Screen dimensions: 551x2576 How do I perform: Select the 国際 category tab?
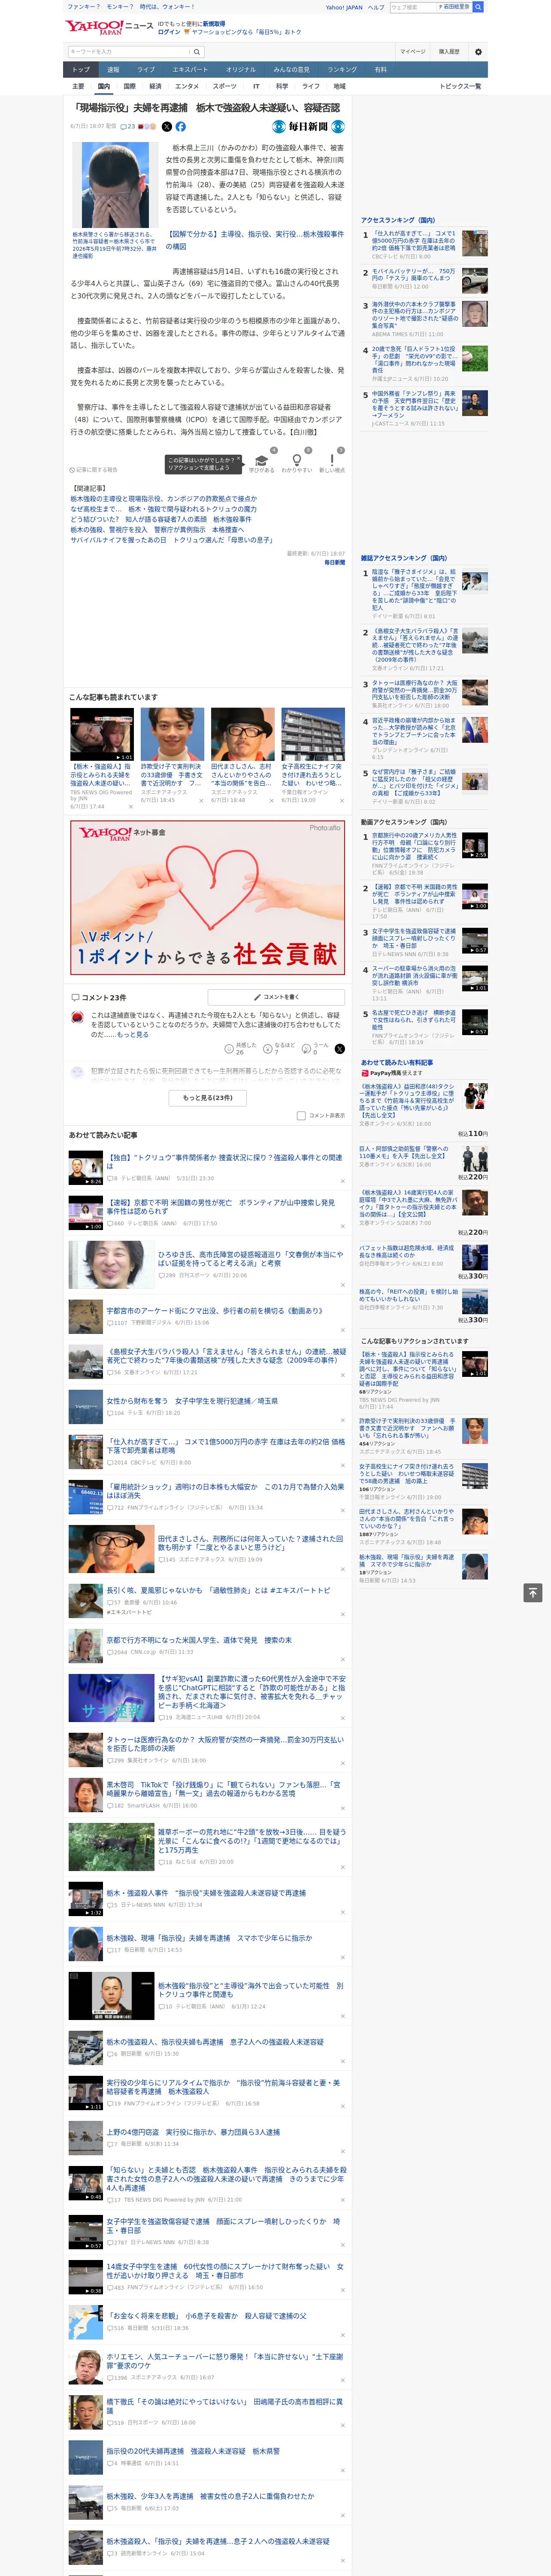pos(129,86)
